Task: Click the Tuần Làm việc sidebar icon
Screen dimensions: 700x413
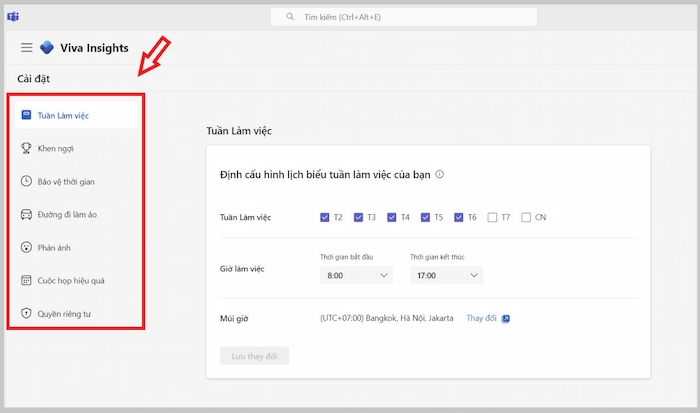Action: click(26, 115)
